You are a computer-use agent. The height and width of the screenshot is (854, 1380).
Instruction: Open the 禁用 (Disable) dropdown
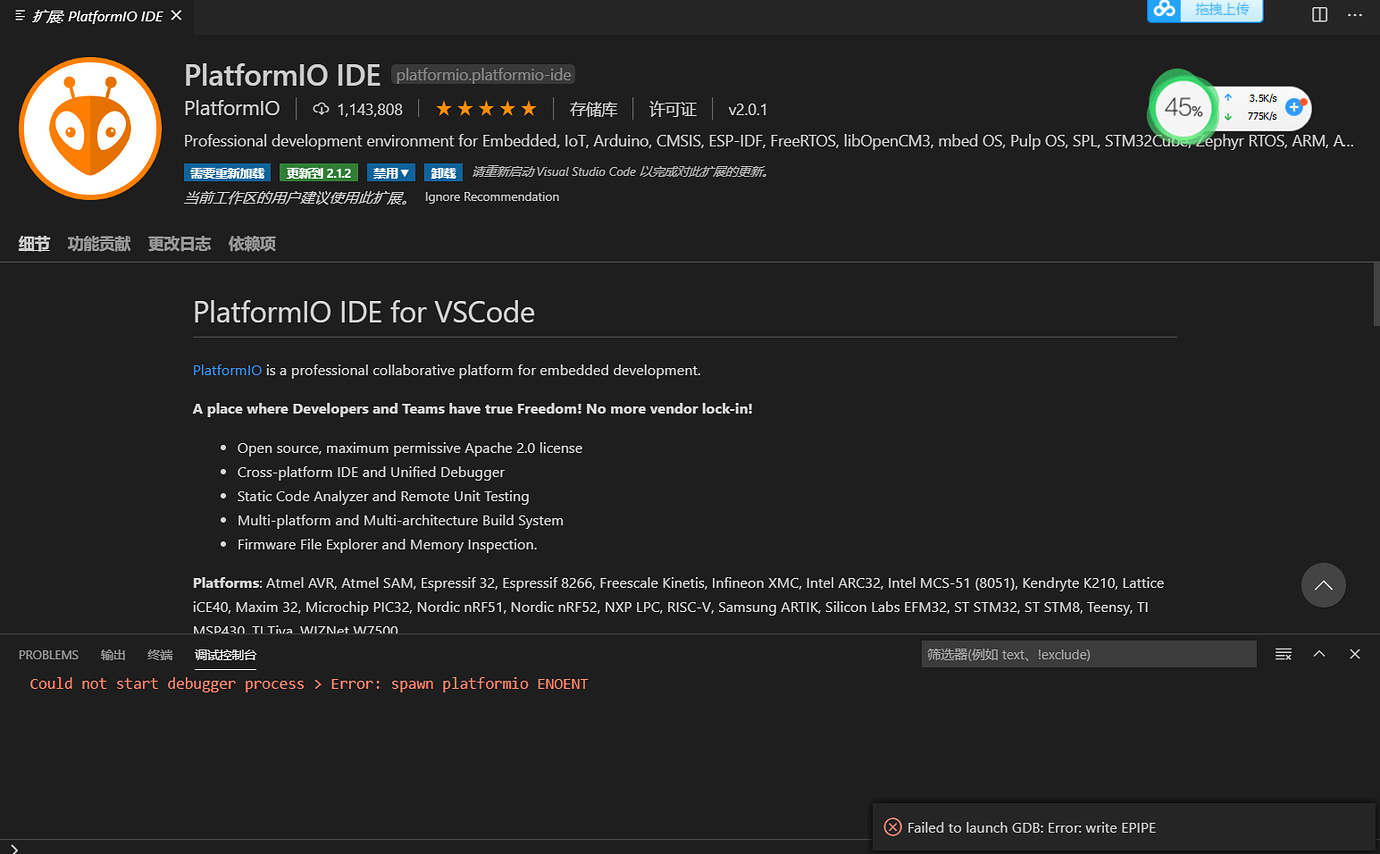(x=392, y=172)
